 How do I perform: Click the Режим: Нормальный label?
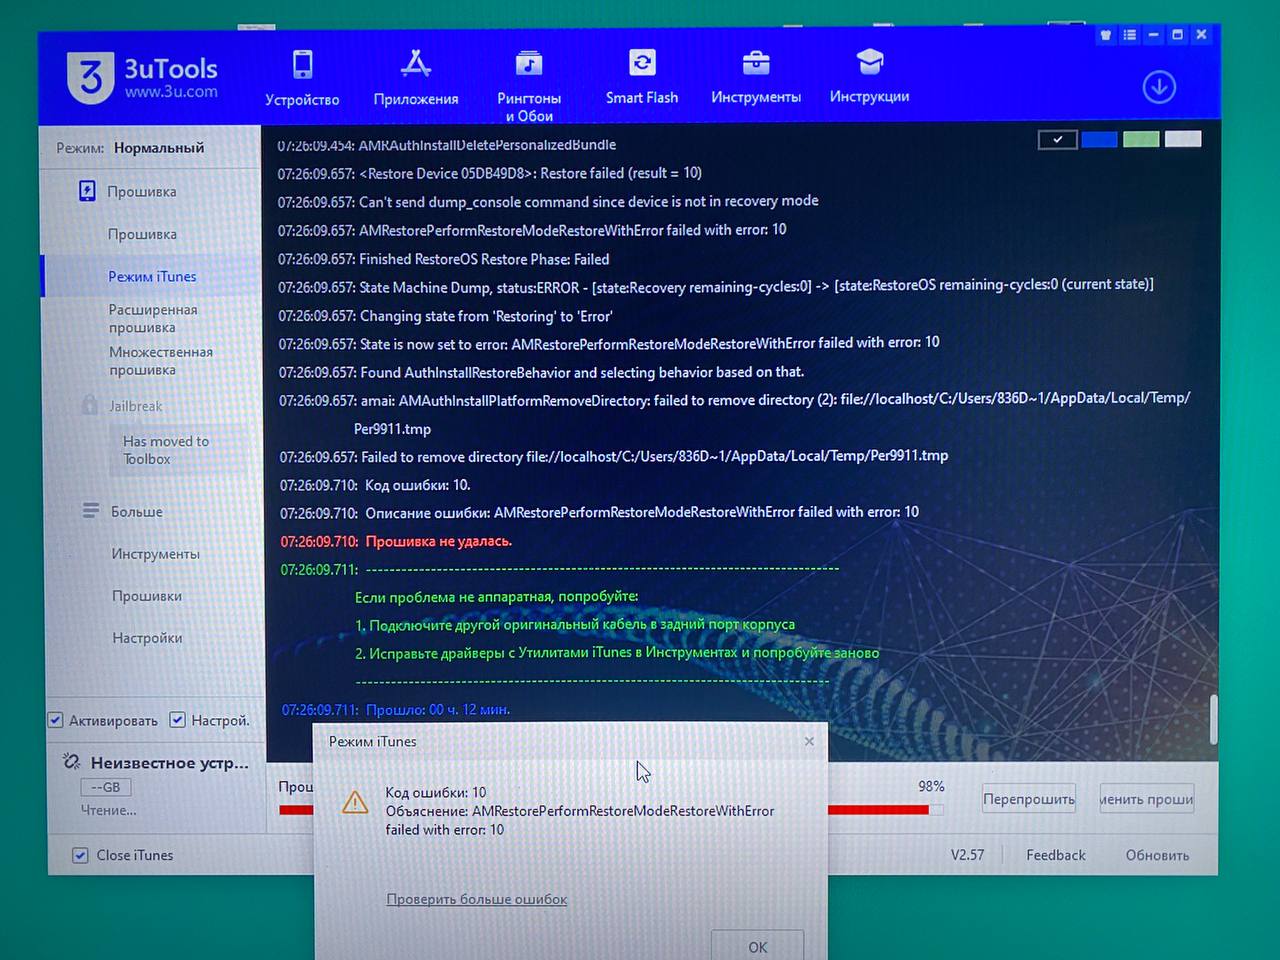click(130, 147)
